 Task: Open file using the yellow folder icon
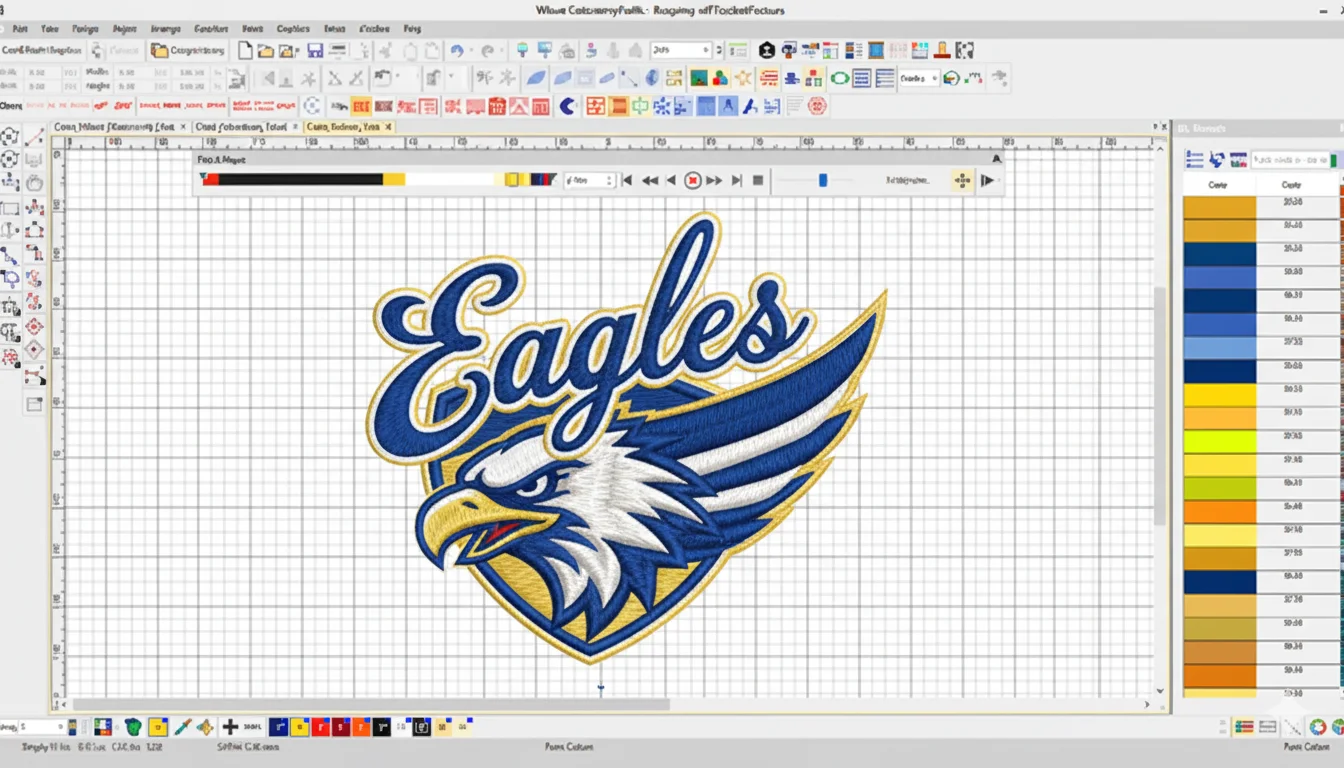tap(266, 50)
